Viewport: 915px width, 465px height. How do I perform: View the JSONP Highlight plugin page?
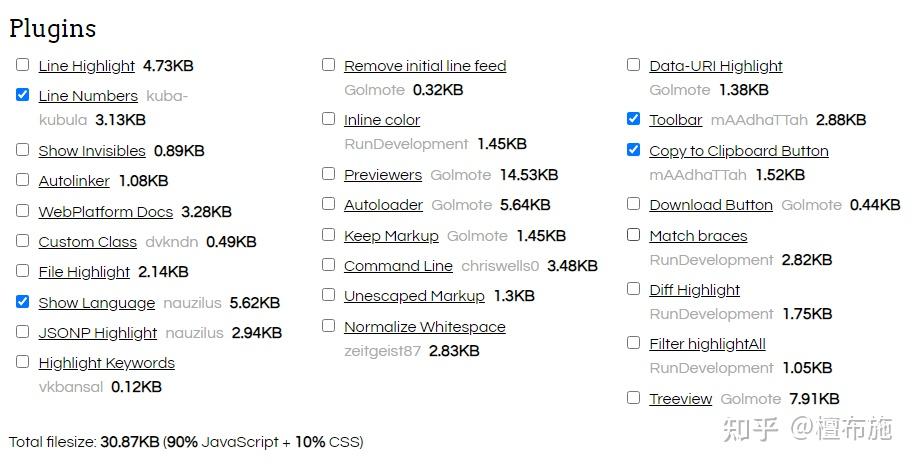click(97, 333)
